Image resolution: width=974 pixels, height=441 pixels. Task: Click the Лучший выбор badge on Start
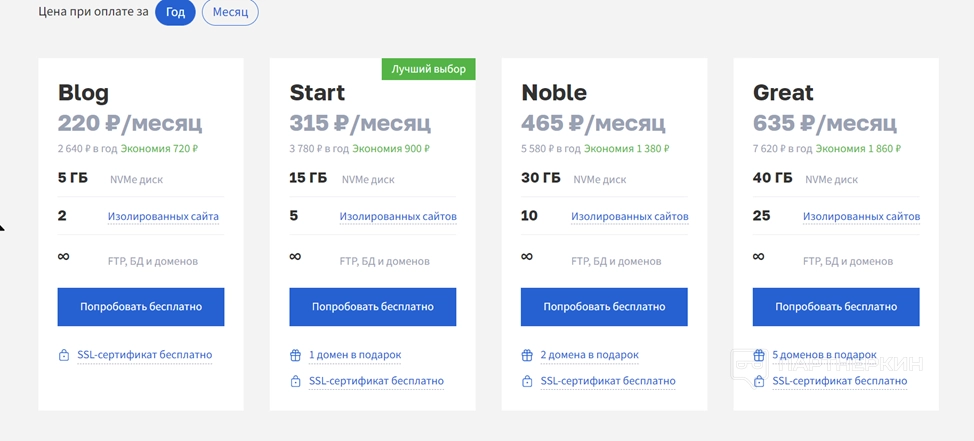pos(428,69)
